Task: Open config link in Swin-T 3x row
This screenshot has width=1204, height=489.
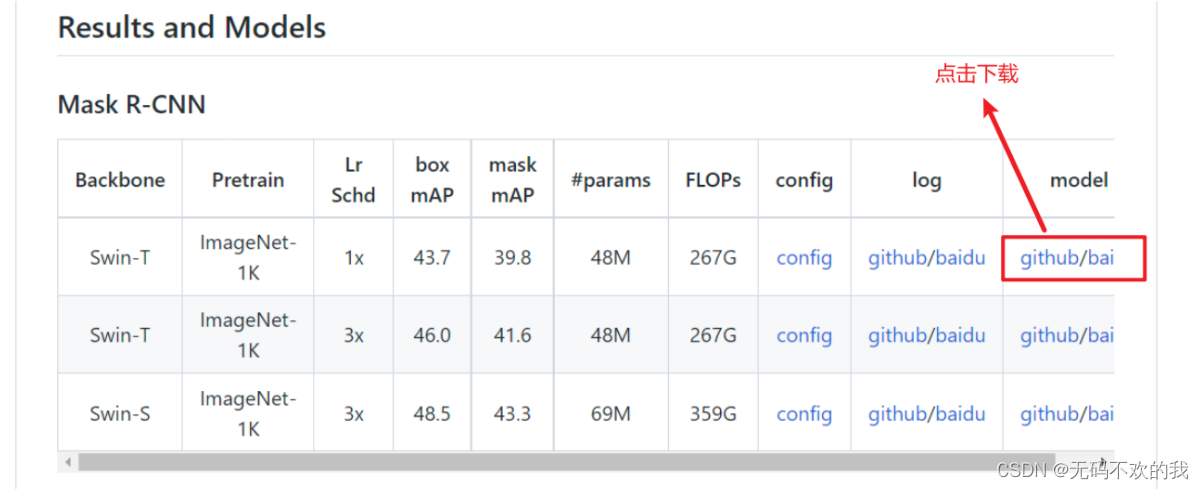Action: 804,335
